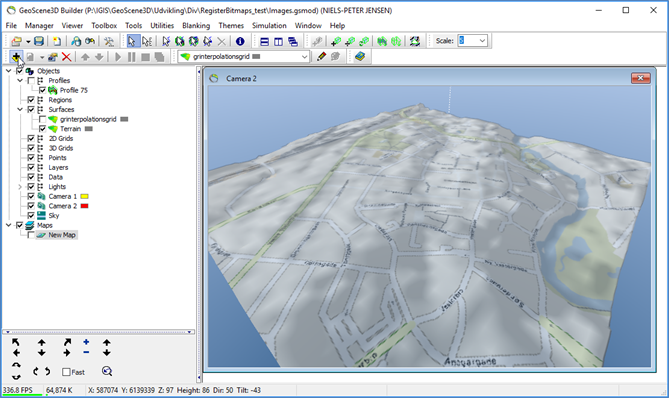Collapse the Surfaces tree node

20,110
